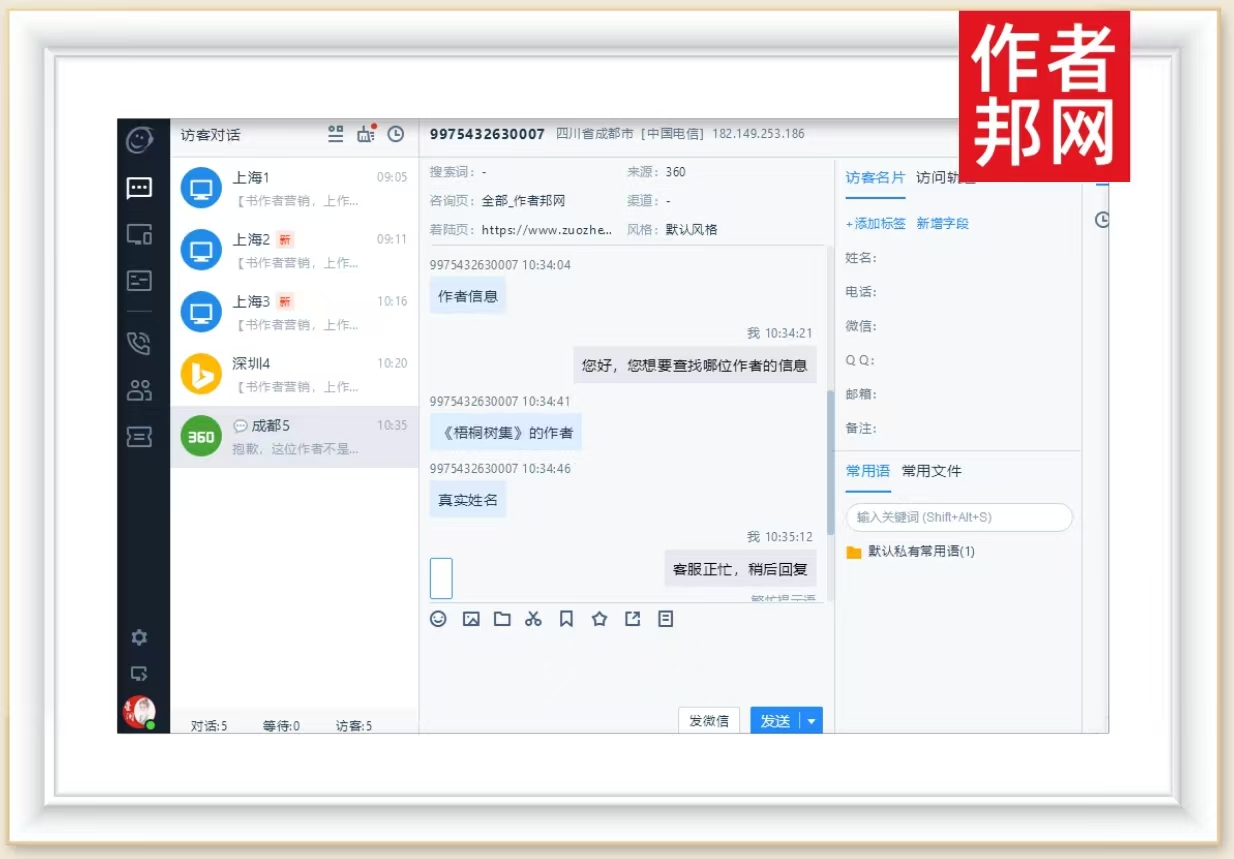Click the send image icon
The height and width of the screenshot is (859, 1234).
click(471, 619)
